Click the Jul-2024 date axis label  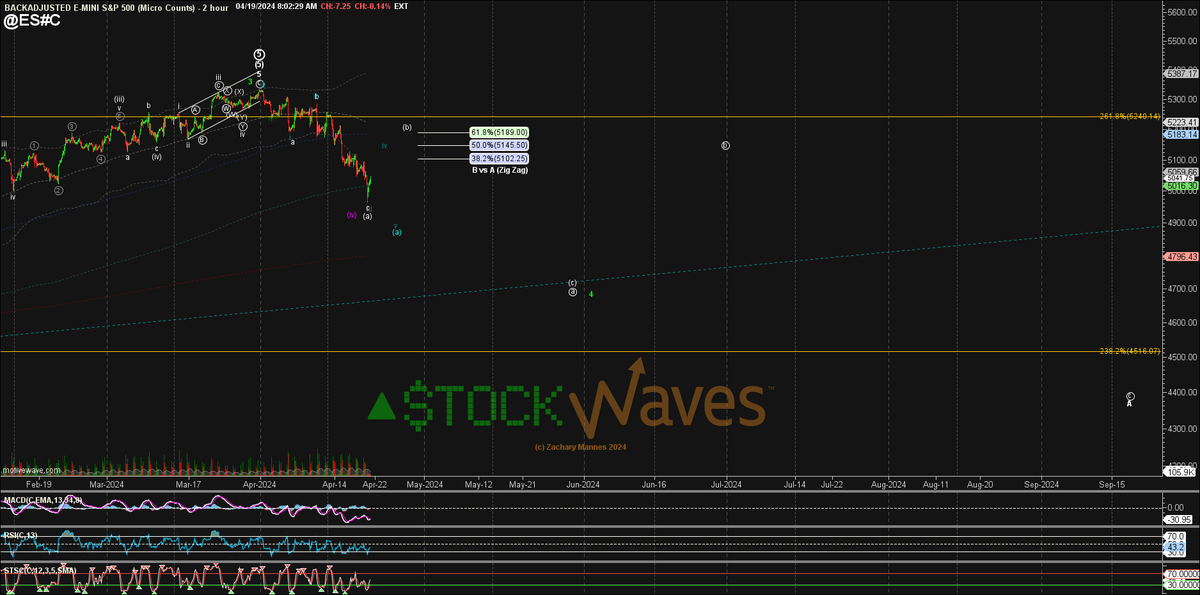725,484
